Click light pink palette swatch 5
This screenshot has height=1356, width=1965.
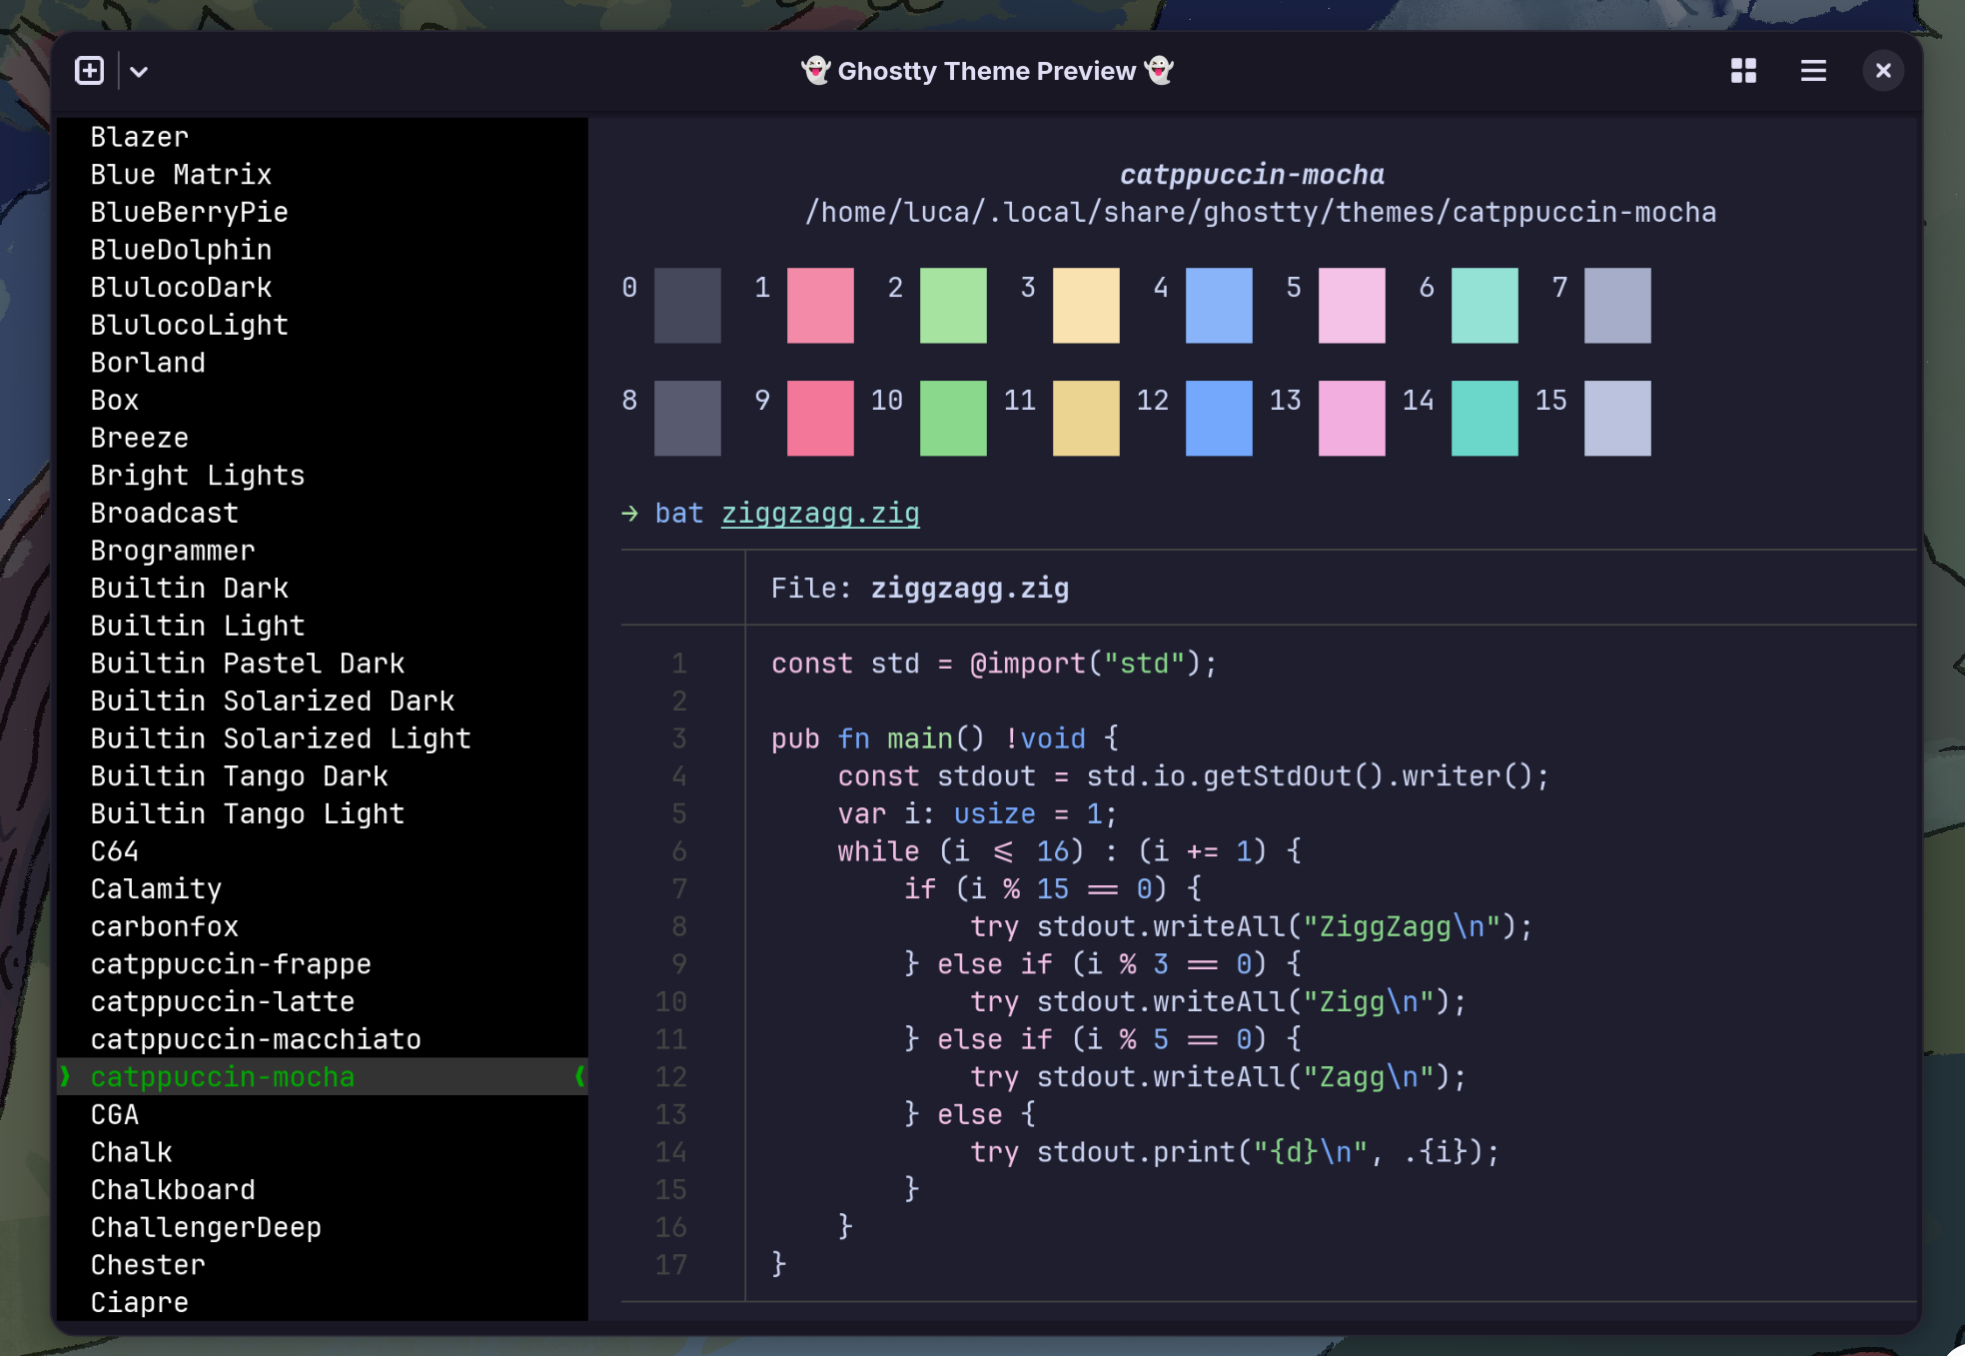(x=1352, y=305)
